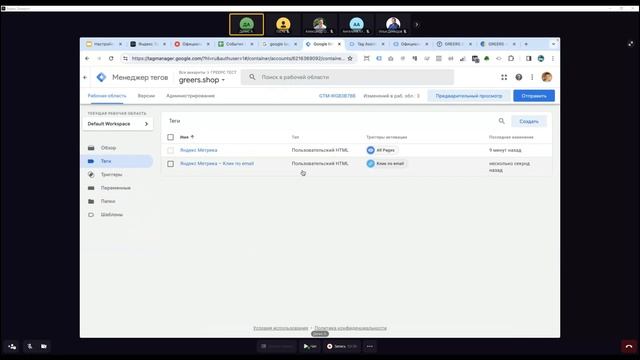Click the Tag Manager logo icon

coord(101,77)
